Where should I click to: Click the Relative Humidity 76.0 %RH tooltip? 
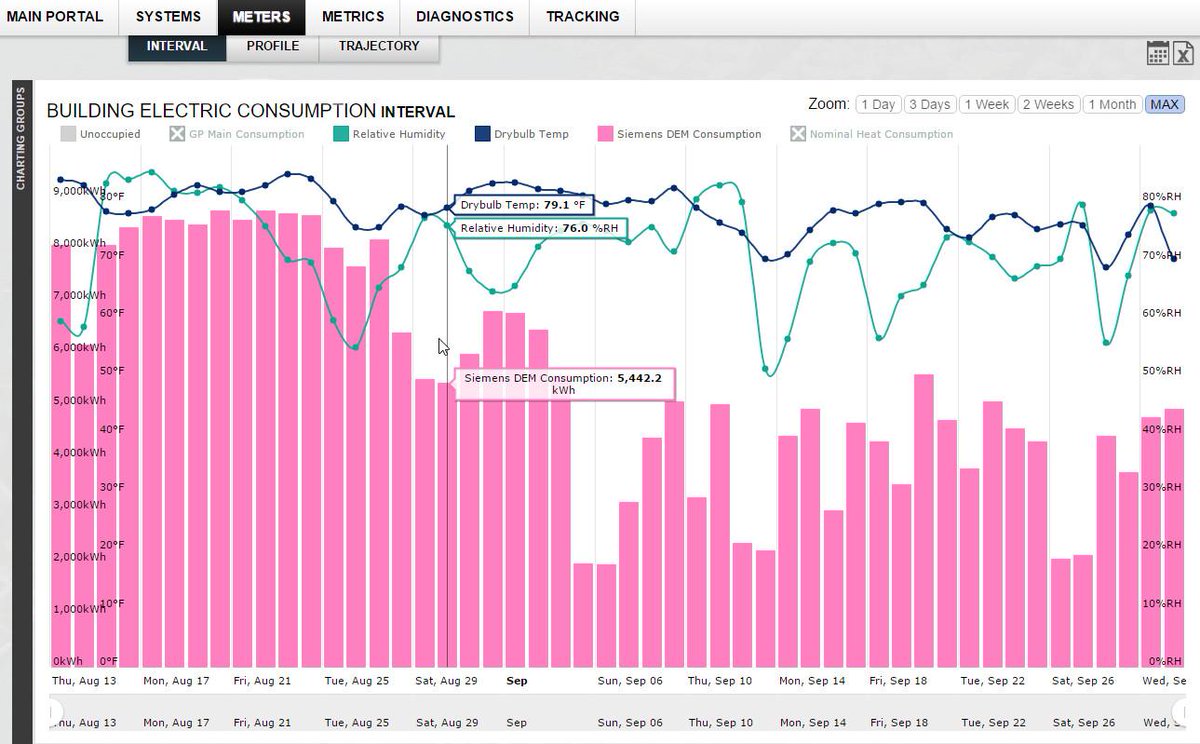click(541, 228)
